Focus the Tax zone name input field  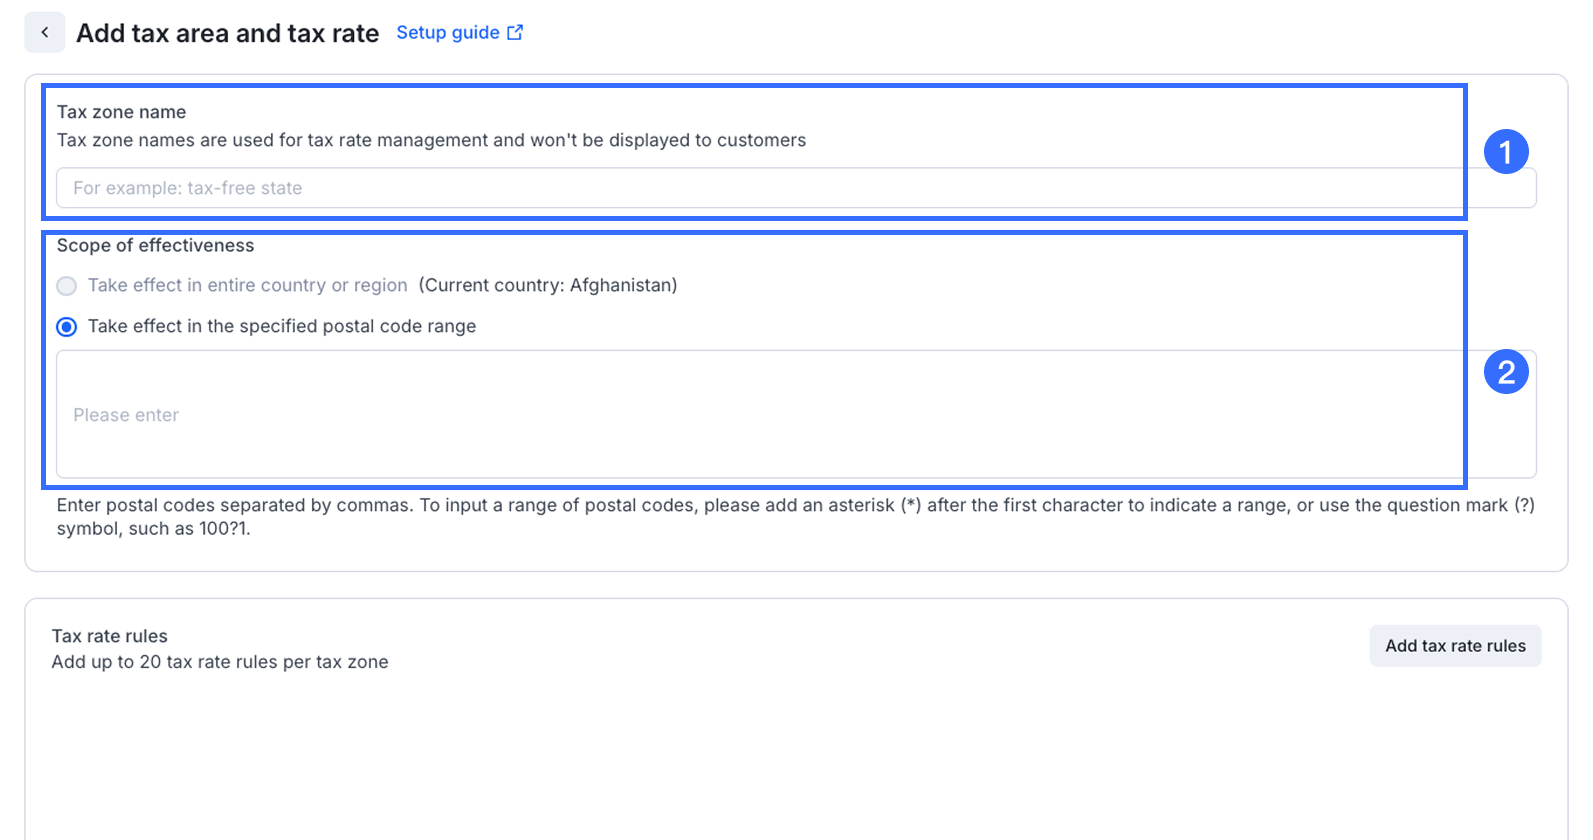coord(760,188)
